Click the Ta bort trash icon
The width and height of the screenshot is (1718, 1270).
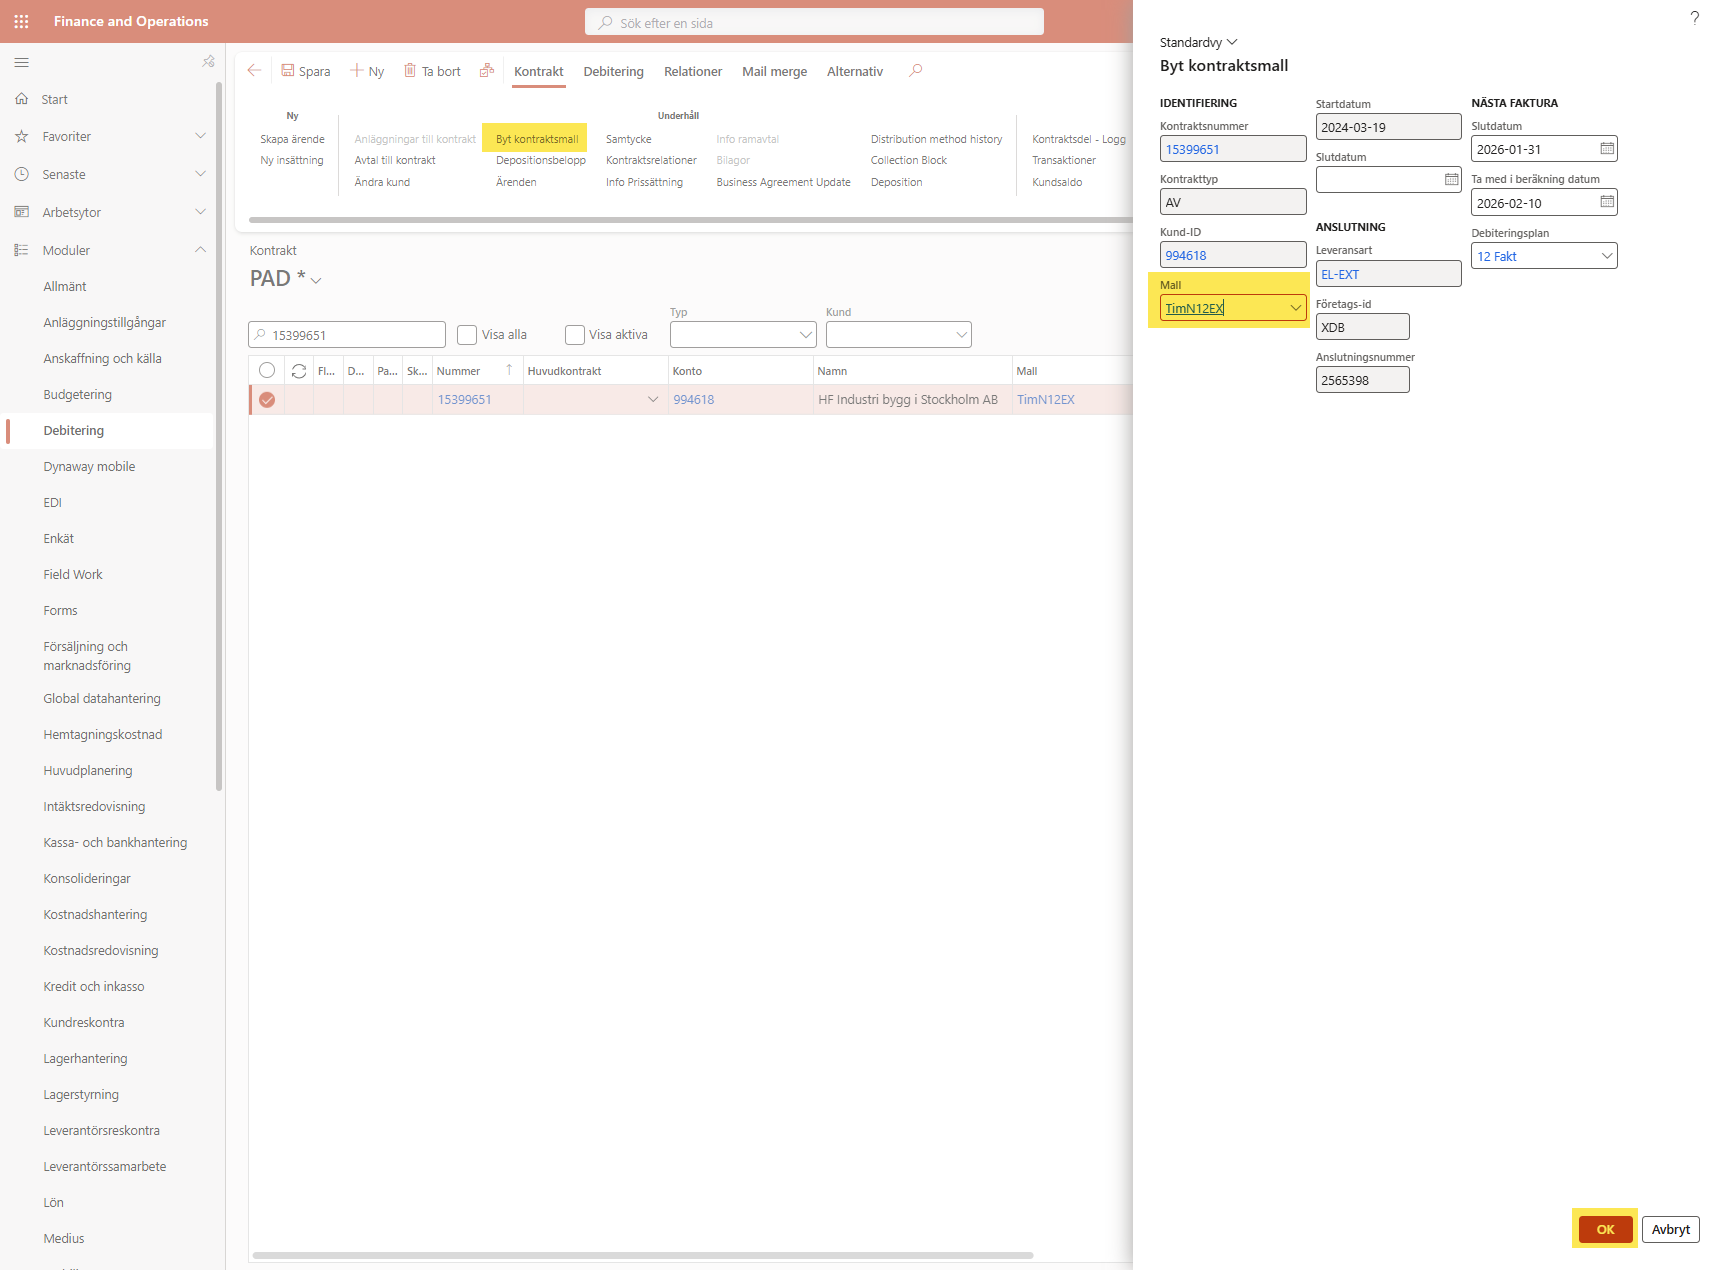pyautogui.click(x=410, y=71)
